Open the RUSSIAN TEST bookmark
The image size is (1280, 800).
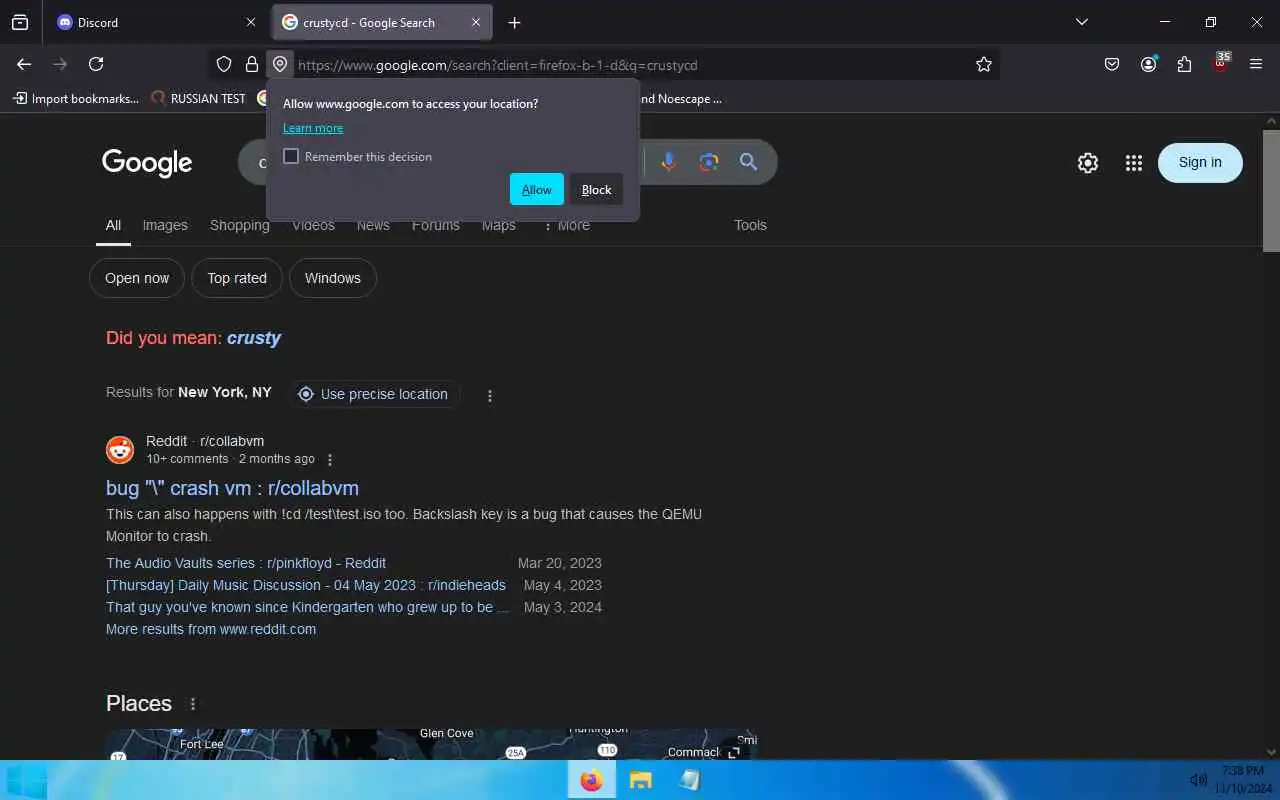pos(198,98)
